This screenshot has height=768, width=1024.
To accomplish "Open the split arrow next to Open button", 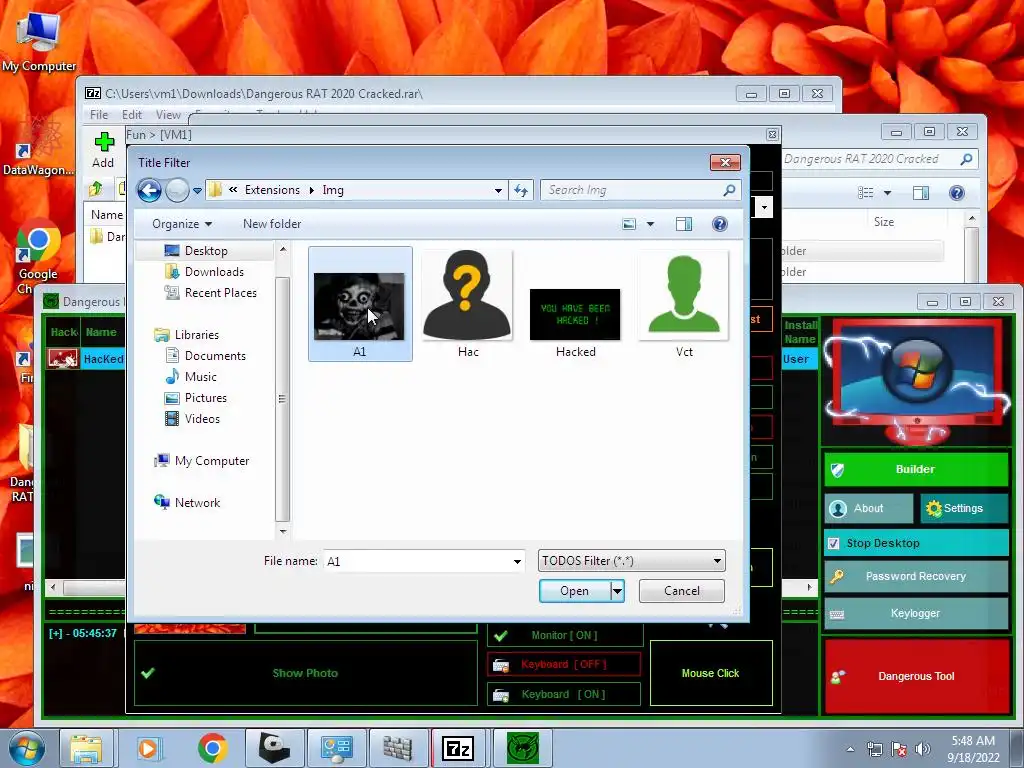I will coord(617,591).
